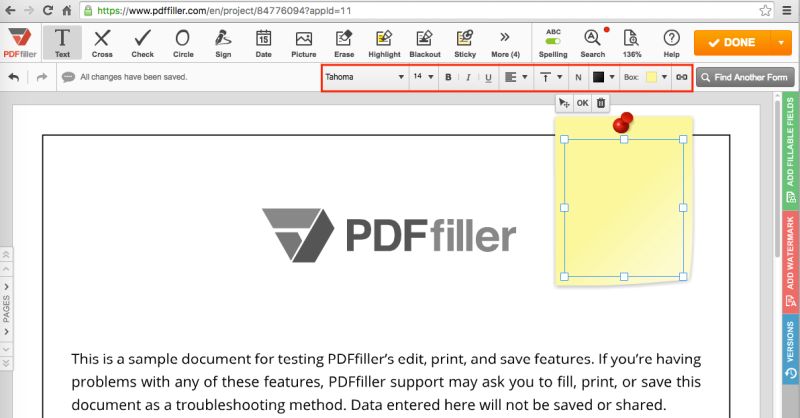Toggle the Spelling check switch
Viewport: 800px width, 418px height.
pos(553,41)
